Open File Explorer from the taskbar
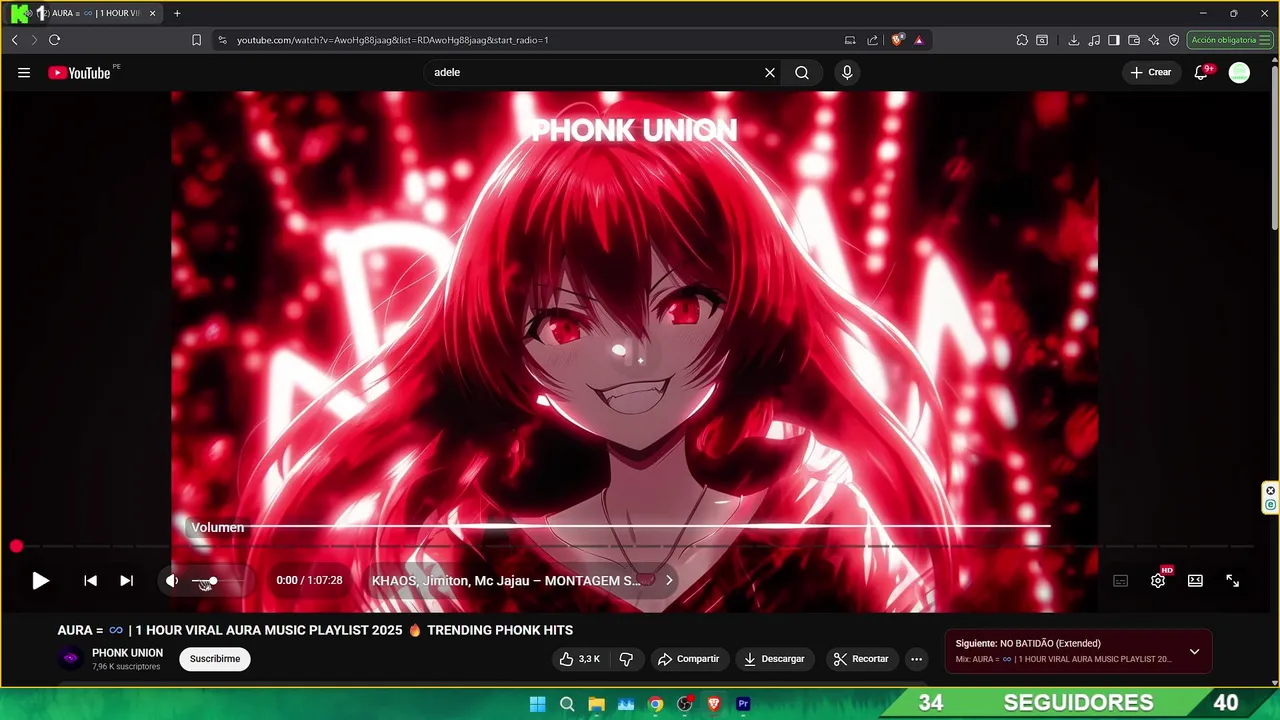This screenshot has height=720, width=1280. [x=596, y=704]
